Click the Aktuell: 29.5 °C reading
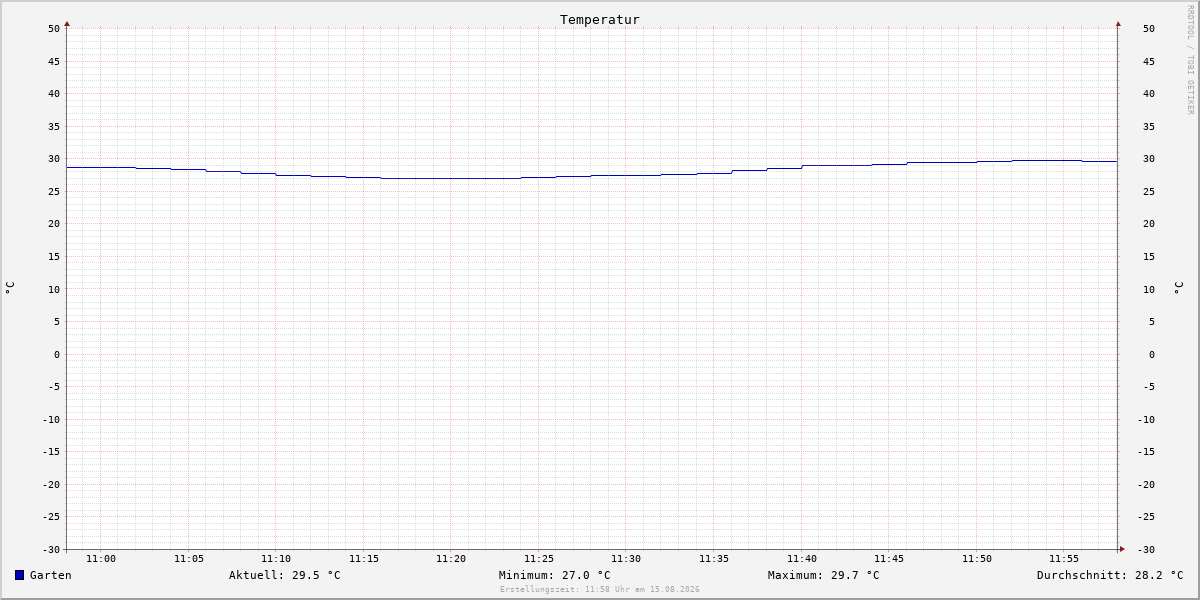 (285, 575)
